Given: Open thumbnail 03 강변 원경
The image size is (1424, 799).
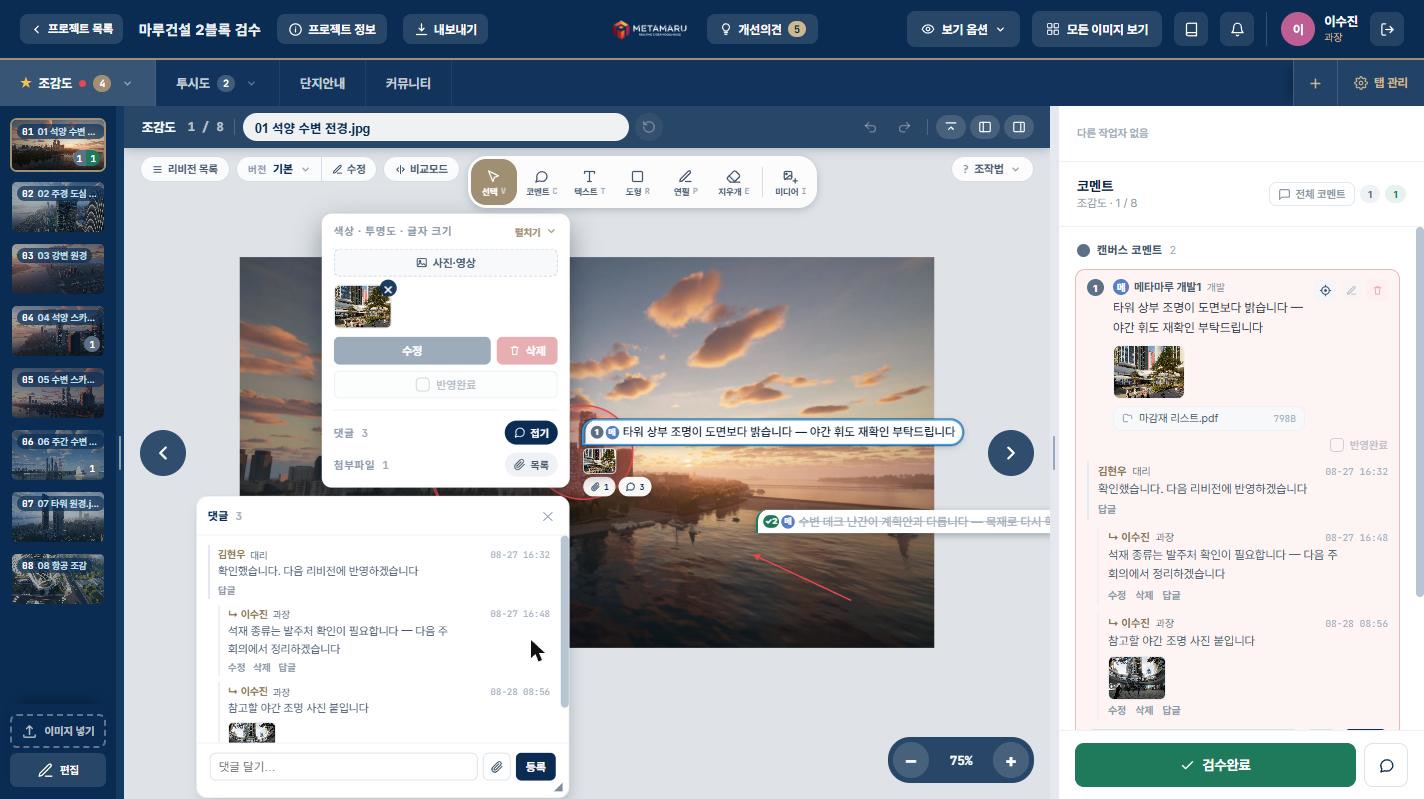Looking at the screenshot, I should pos(57,269).
